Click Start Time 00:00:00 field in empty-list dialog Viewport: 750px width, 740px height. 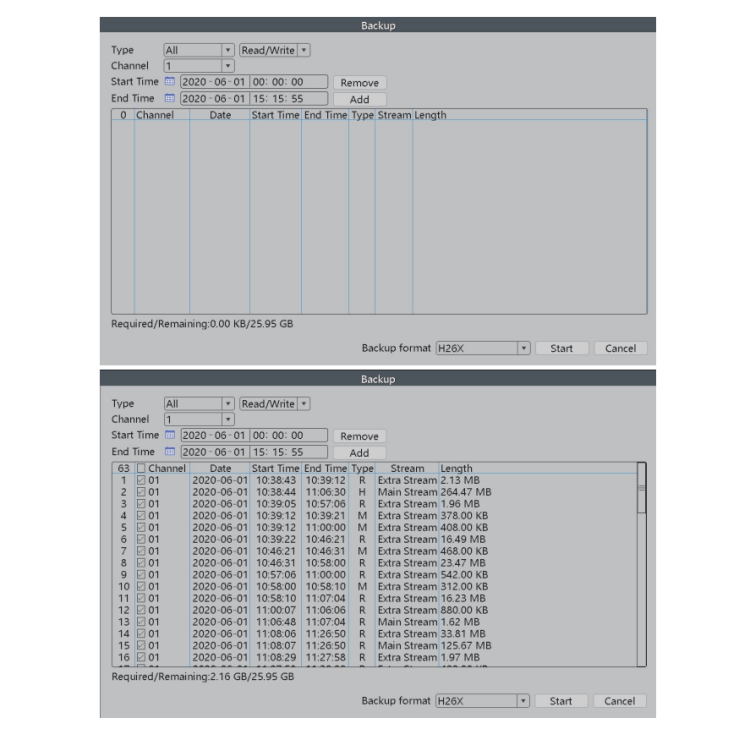pos(289,82)
